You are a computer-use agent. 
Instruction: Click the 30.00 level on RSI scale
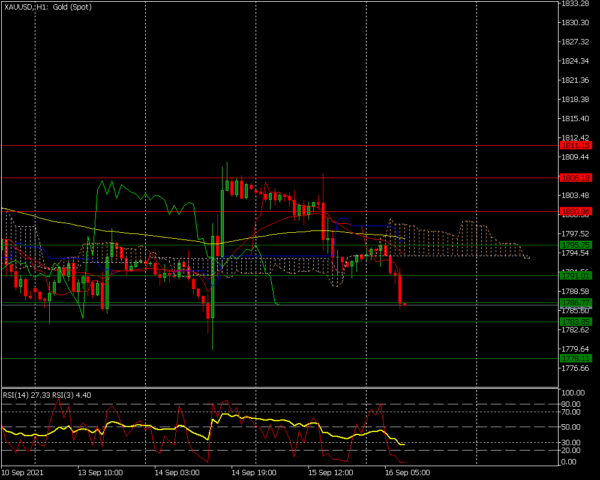pos(571,442)
